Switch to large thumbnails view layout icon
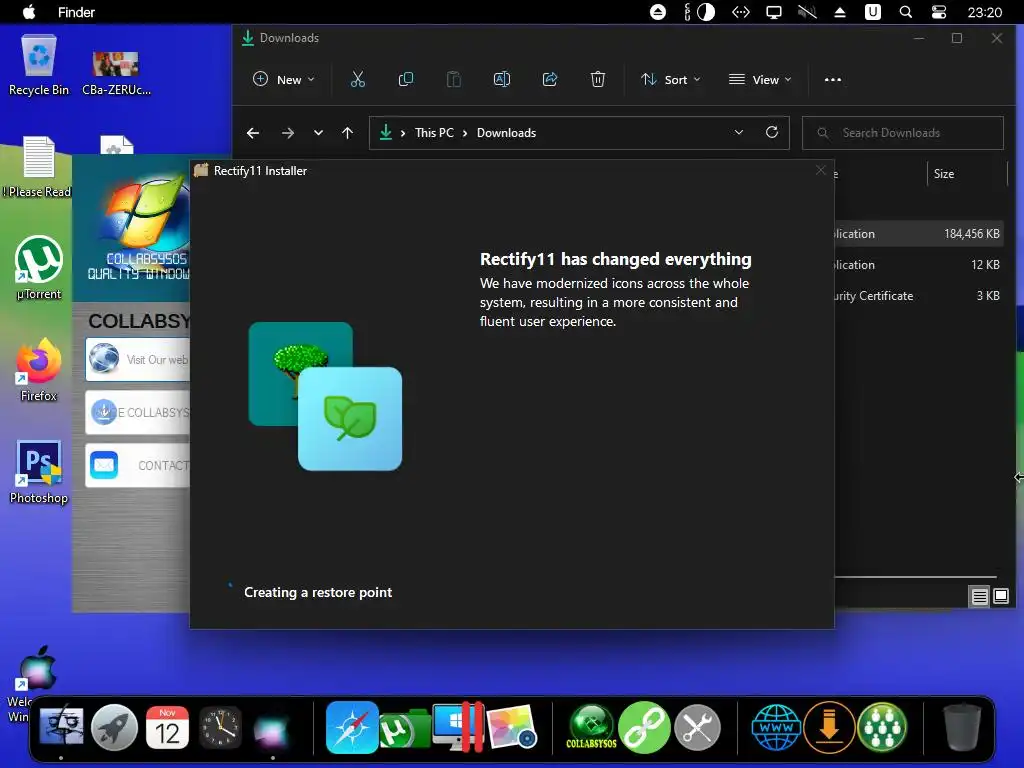This screenshot has width=1024, height=768. click(x=1001, y=596)
